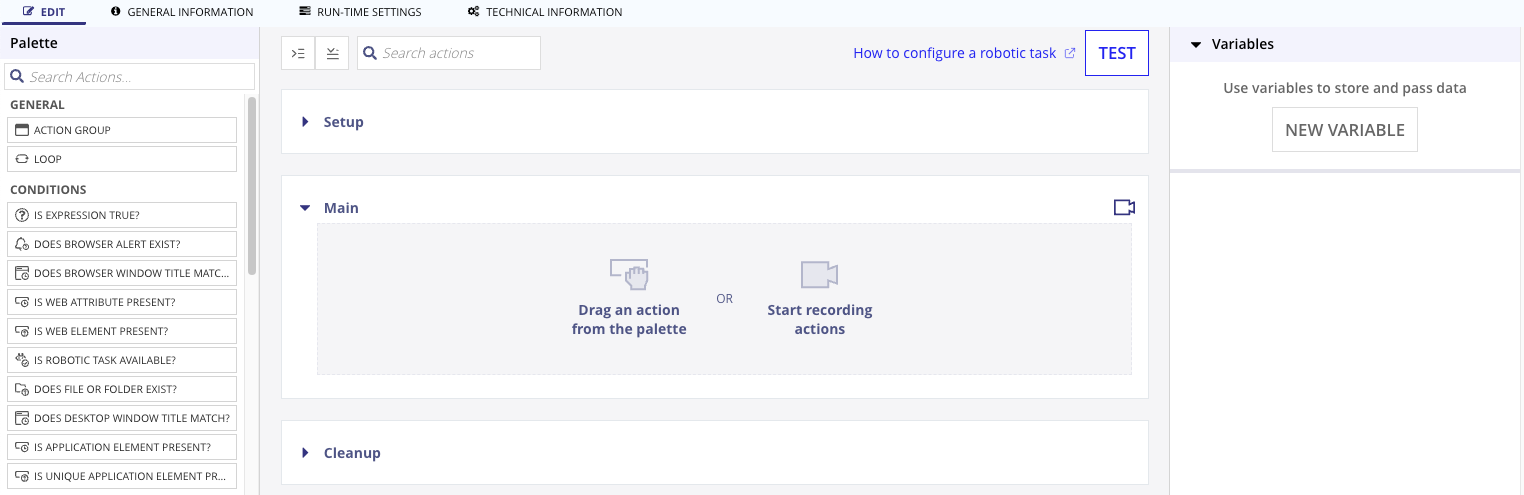Click Use variables to store and pass data text
The image size is (1524, 495).
point(1345,88)
